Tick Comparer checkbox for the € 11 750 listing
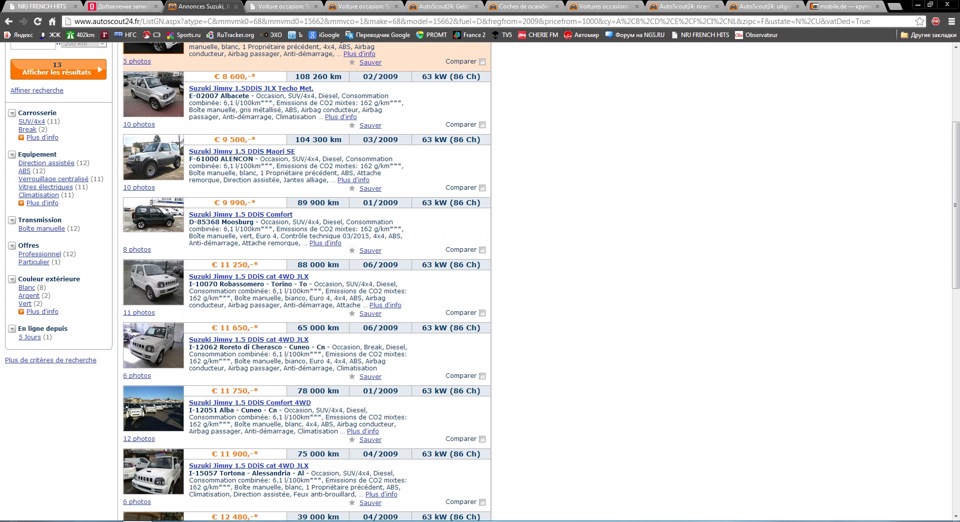960x522 pixels. tap(482, 439)
